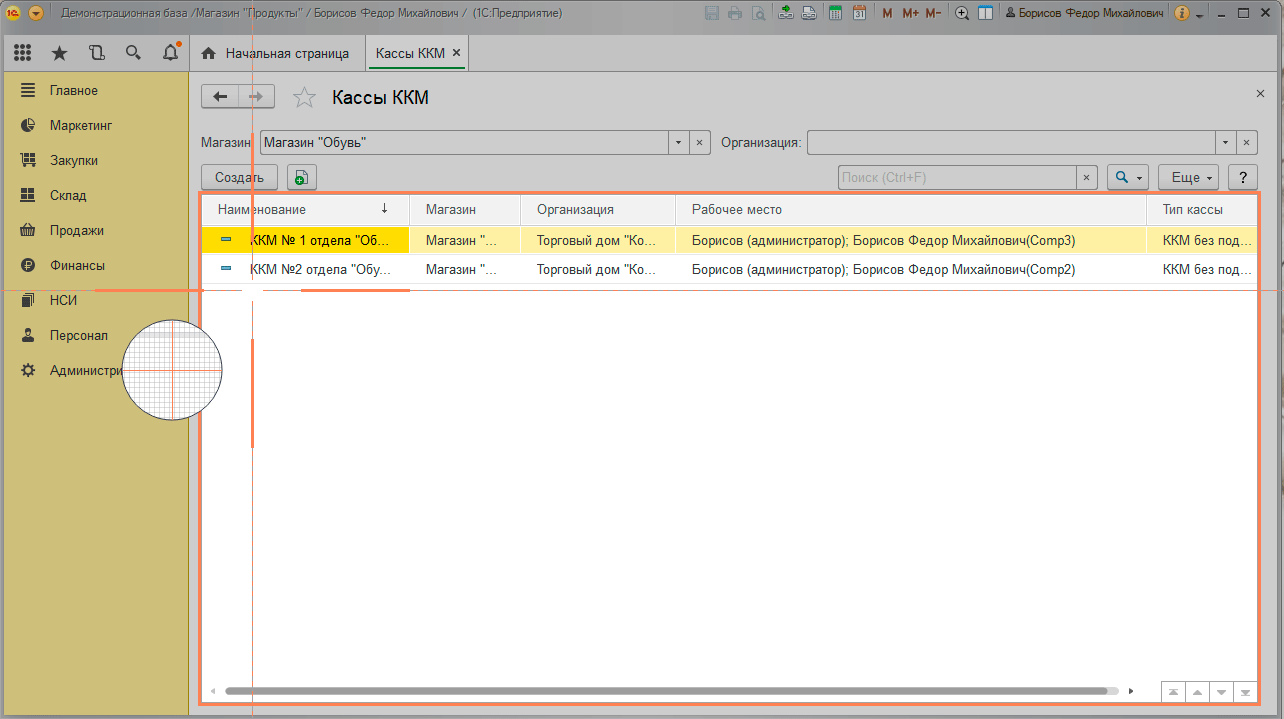The width and height of the screenshot is (1284, 719).
Task: Expand the Магазин dropdown list
Action: [x=678, y=143]
